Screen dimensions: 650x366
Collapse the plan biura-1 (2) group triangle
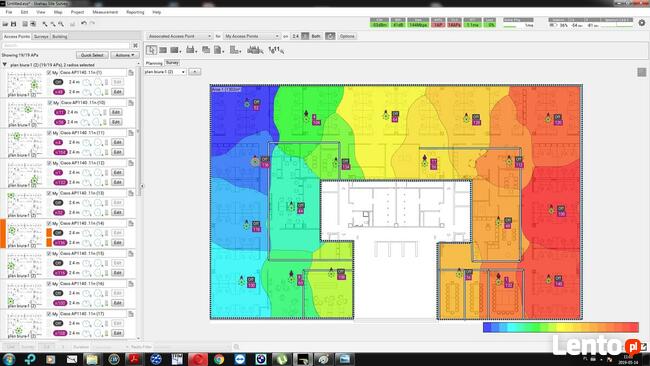tap(5, 65)
